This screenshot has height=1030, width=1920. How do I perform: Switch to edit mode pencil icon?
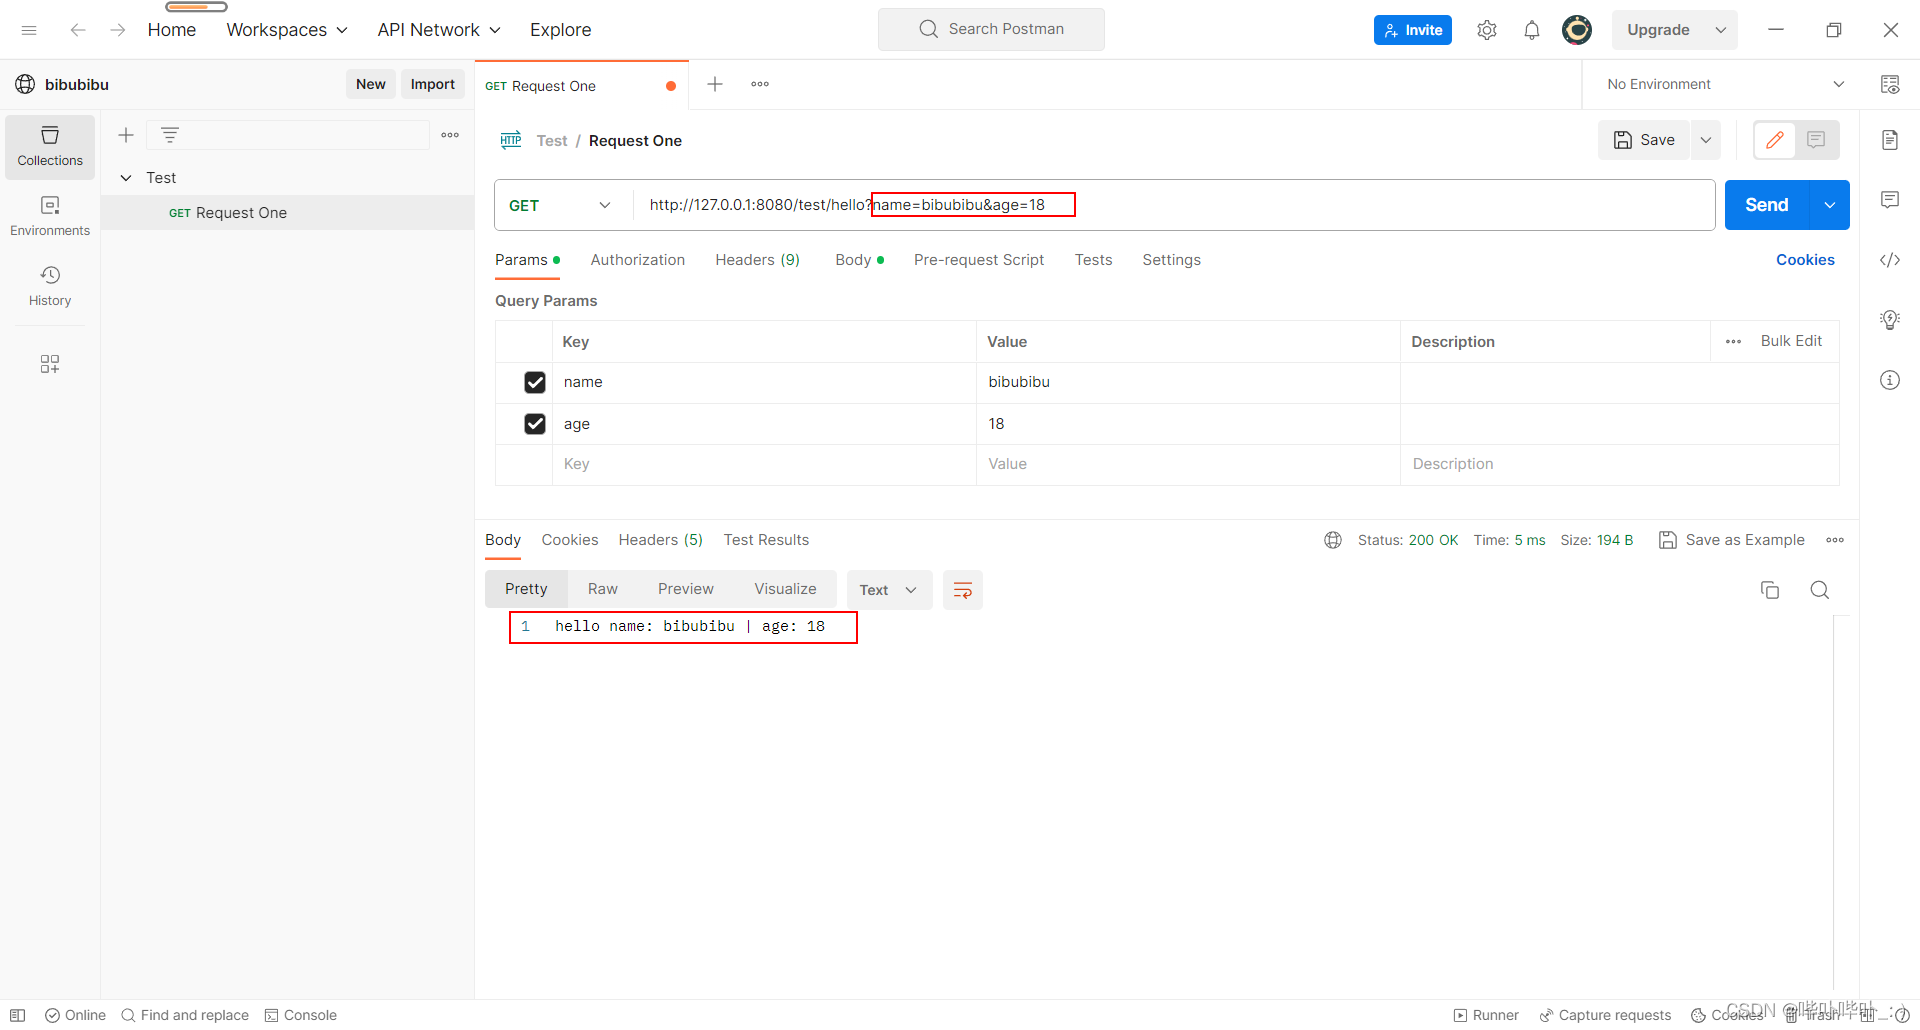(x=1775, y=140)
